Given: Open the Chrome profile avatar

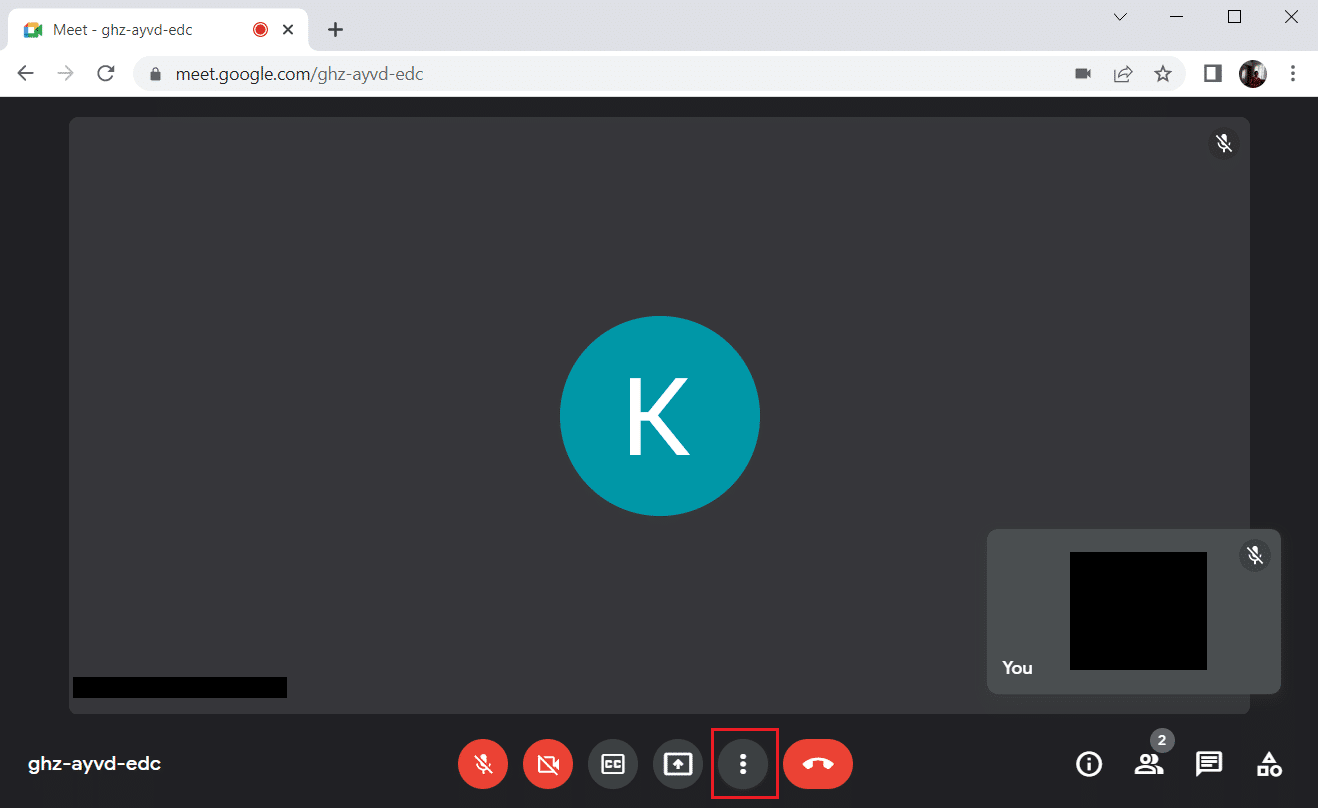Looking at the screenshot, I should (x=1253, y=74).
